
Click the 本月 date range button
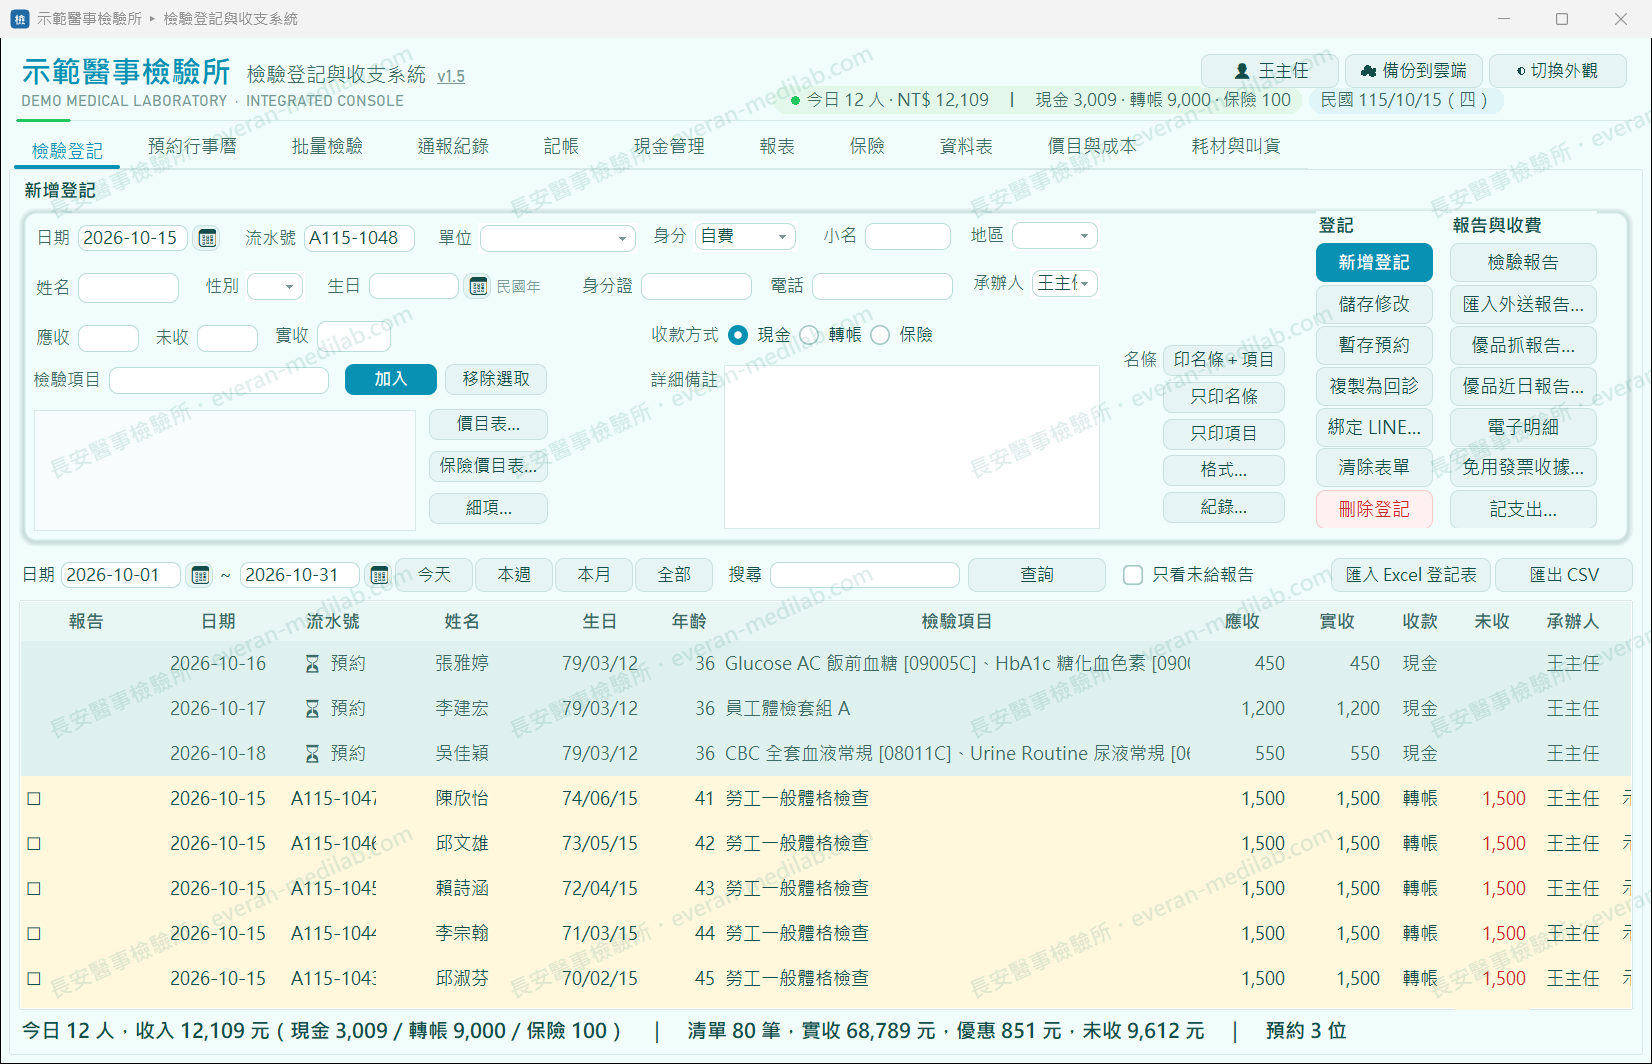594,575
